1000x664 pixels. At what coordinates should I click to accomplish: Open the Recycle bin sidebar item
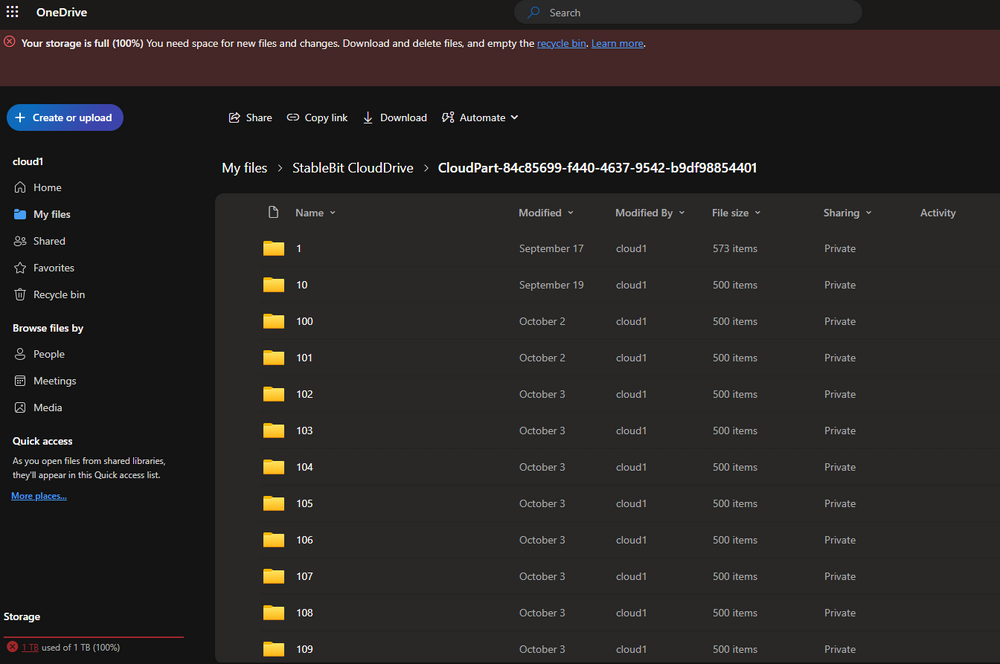pos(56,294)
